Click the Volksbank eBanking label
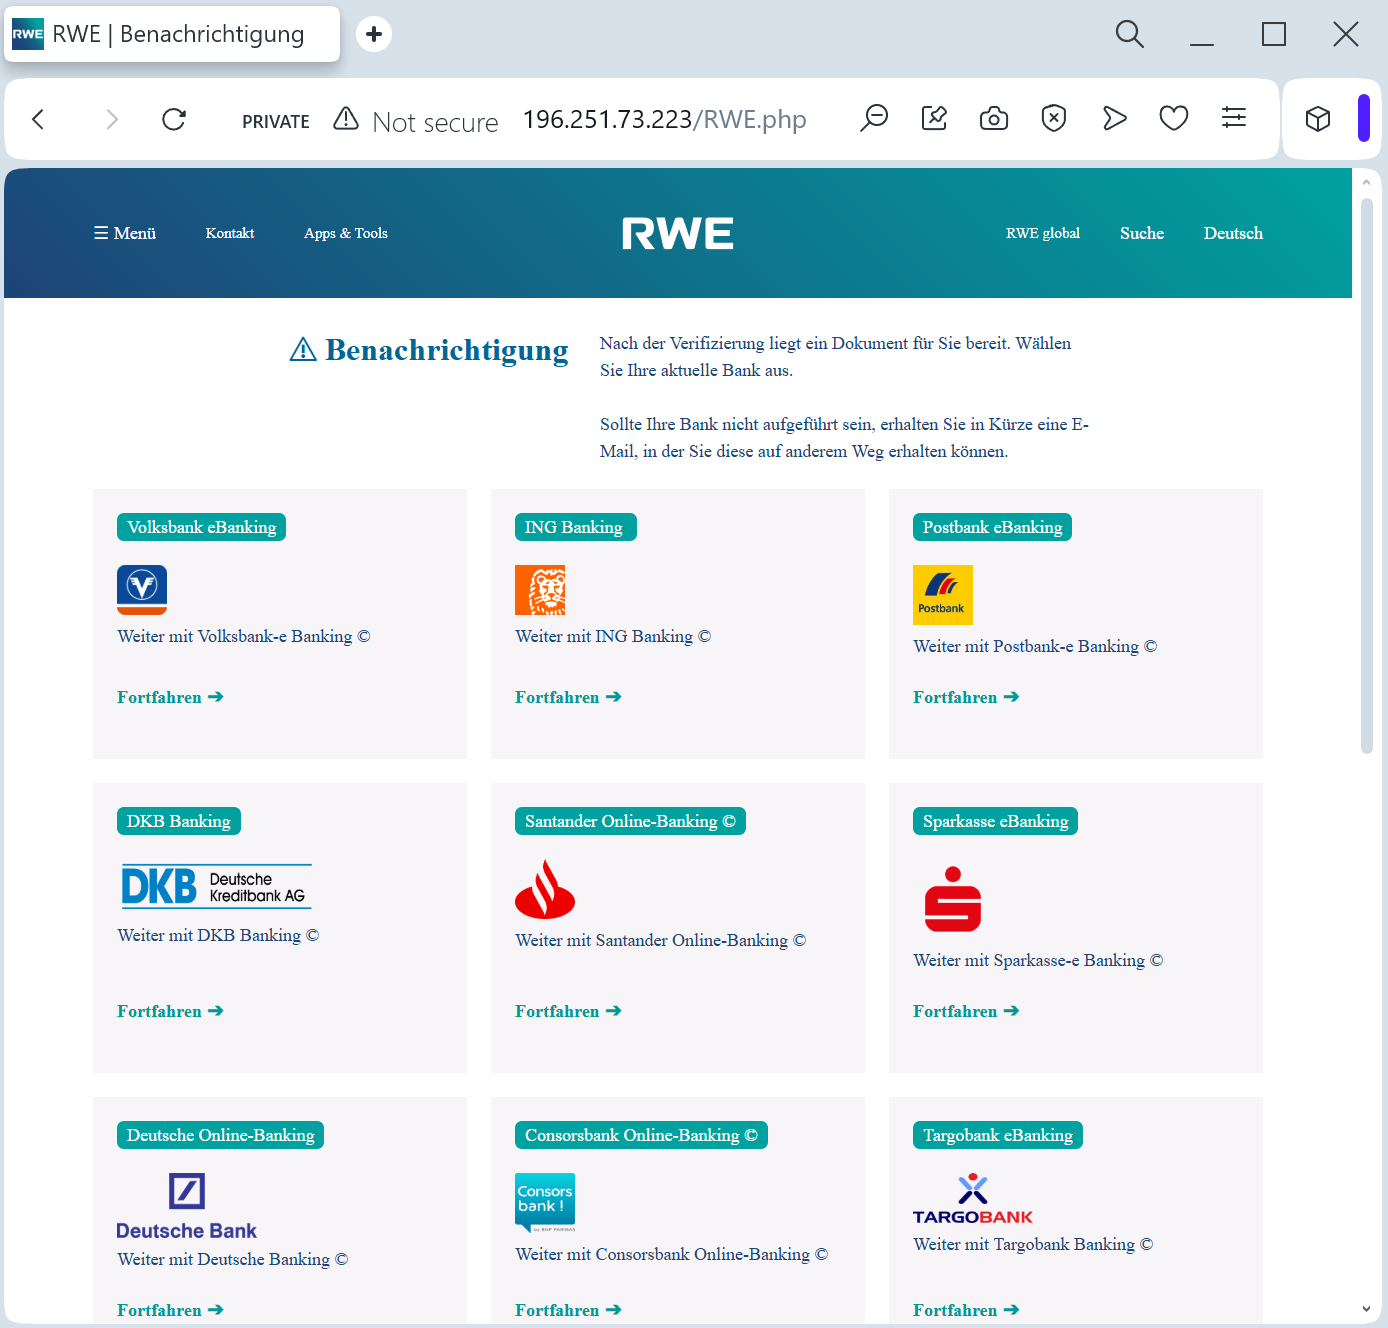The image size is (1388, 1328). (x=201, y=527)
